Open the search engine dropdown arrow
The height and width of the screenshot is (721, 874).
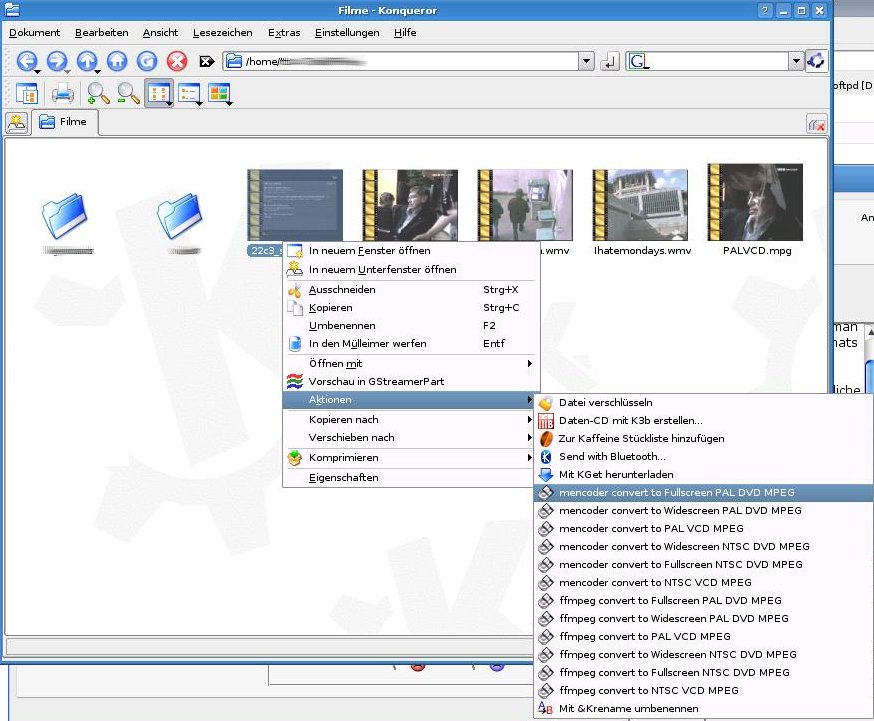click(x=796, y=61)
